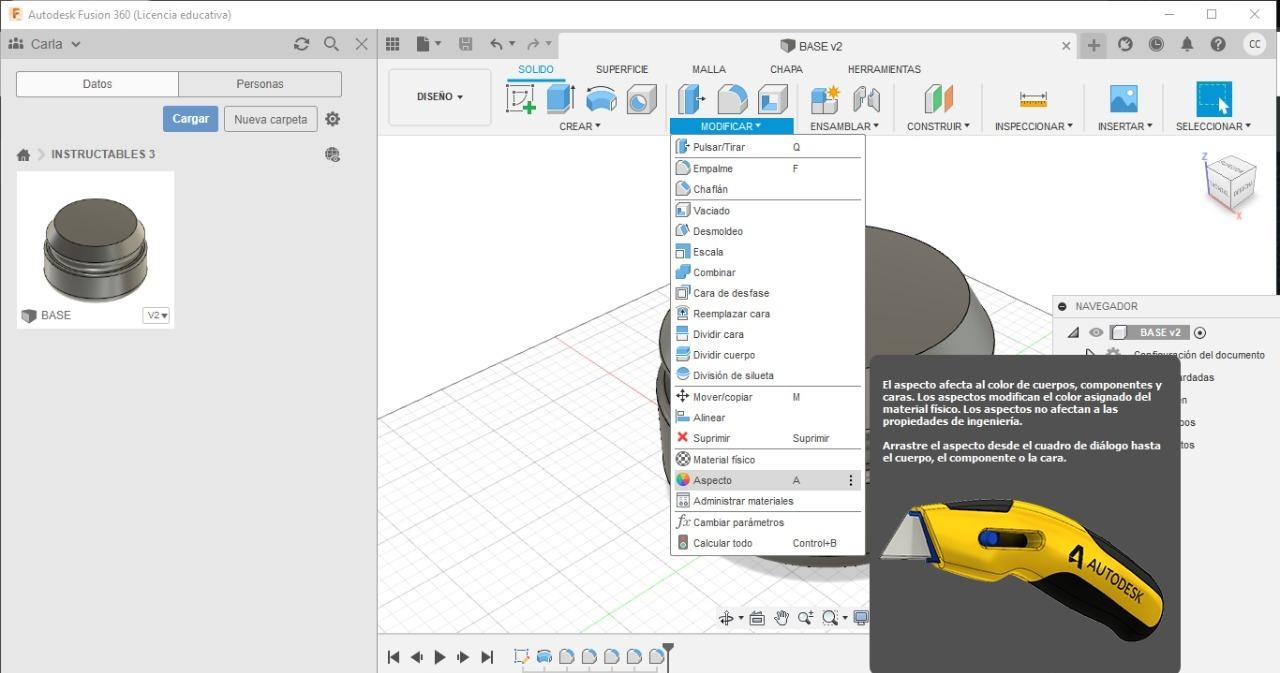
Task: Click the Look At tool icon
Action: pyautogui.click(x=757, y=618)
